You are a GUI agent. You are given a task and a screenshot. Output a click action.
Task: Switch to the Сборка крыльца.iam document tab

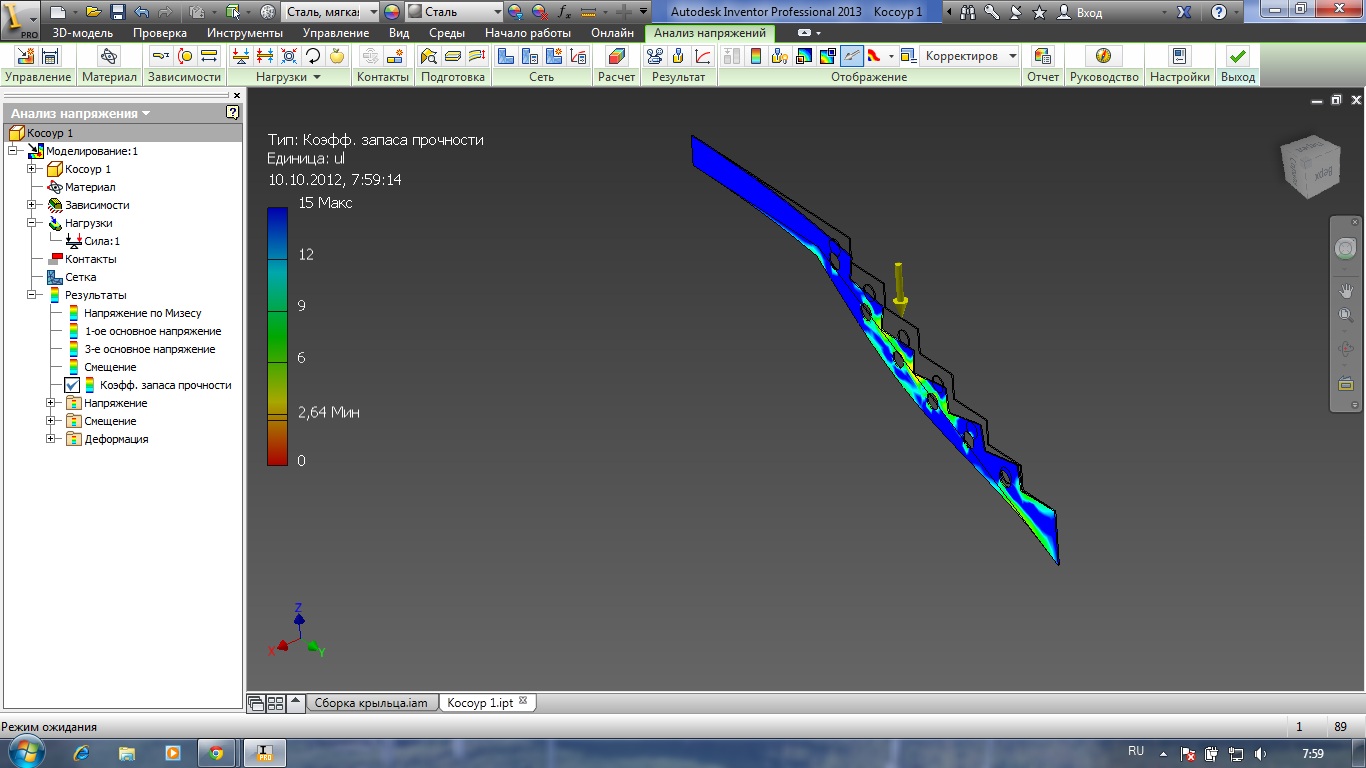point(371,703)
